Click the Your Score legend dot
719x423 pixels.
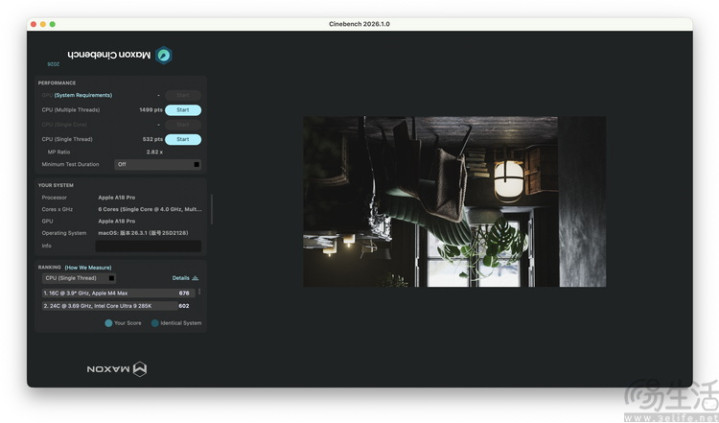(x=109, y=323)
